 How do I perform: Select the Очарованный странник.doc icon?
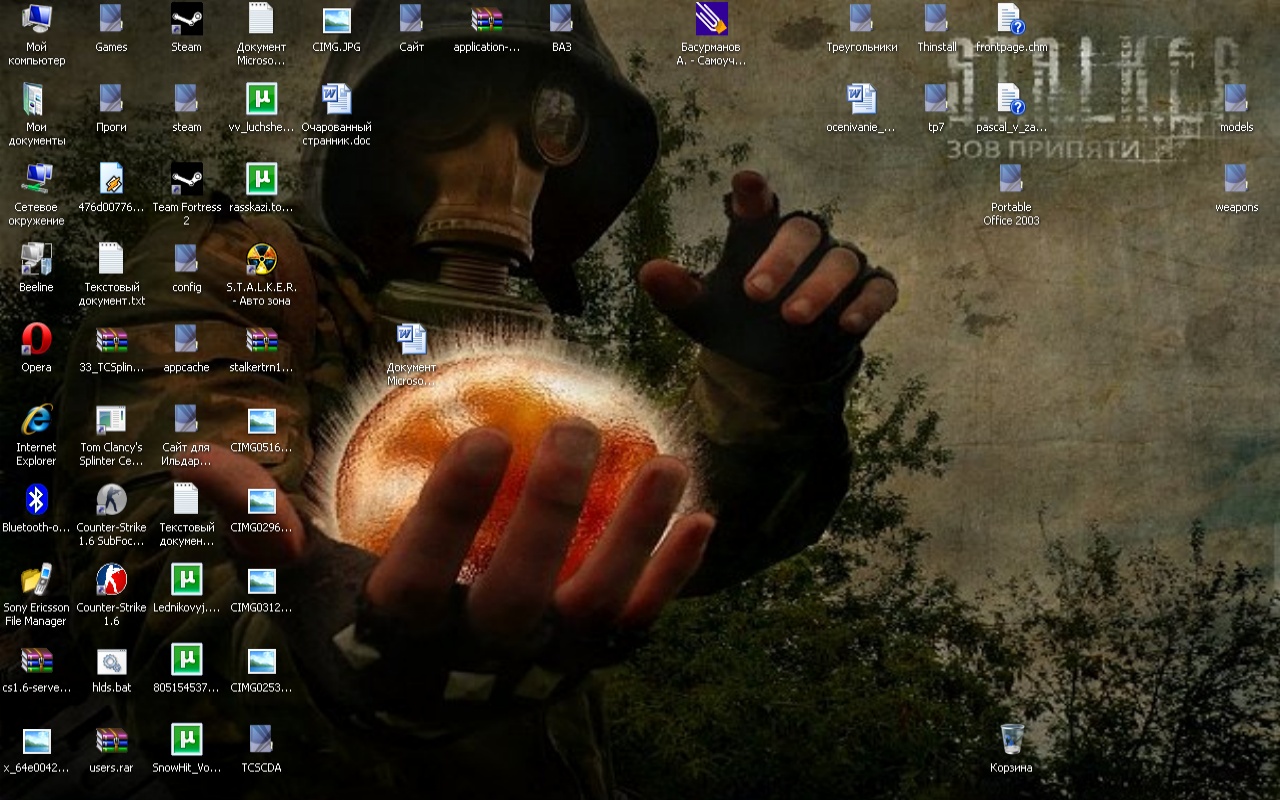click(336, 98)
